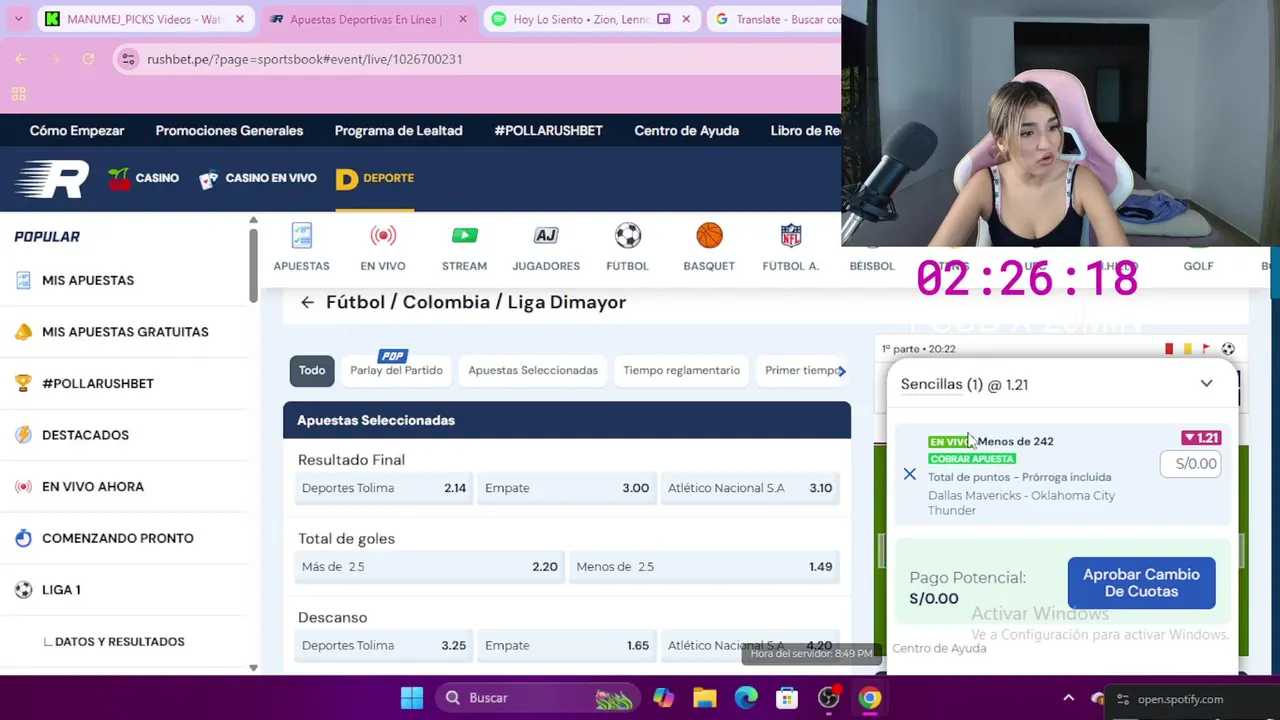This screenshot has height=720, width=1280.
Task: Switch to MANUMEJ_PICKS Videos browser tab
Action: (144, 19)
